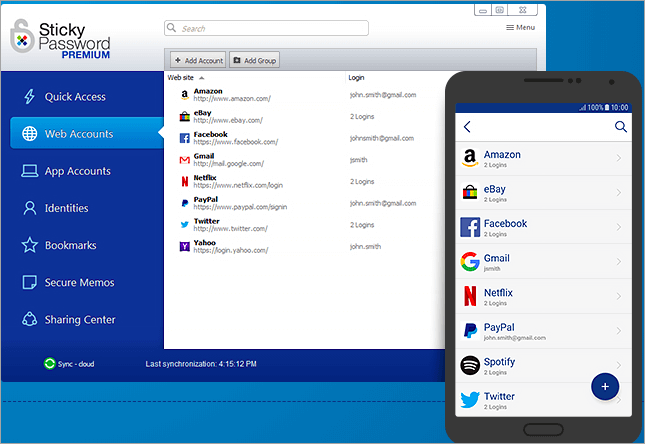Open Identities person icon
Viewport: 645px width, 444px height.
point(29,208)
